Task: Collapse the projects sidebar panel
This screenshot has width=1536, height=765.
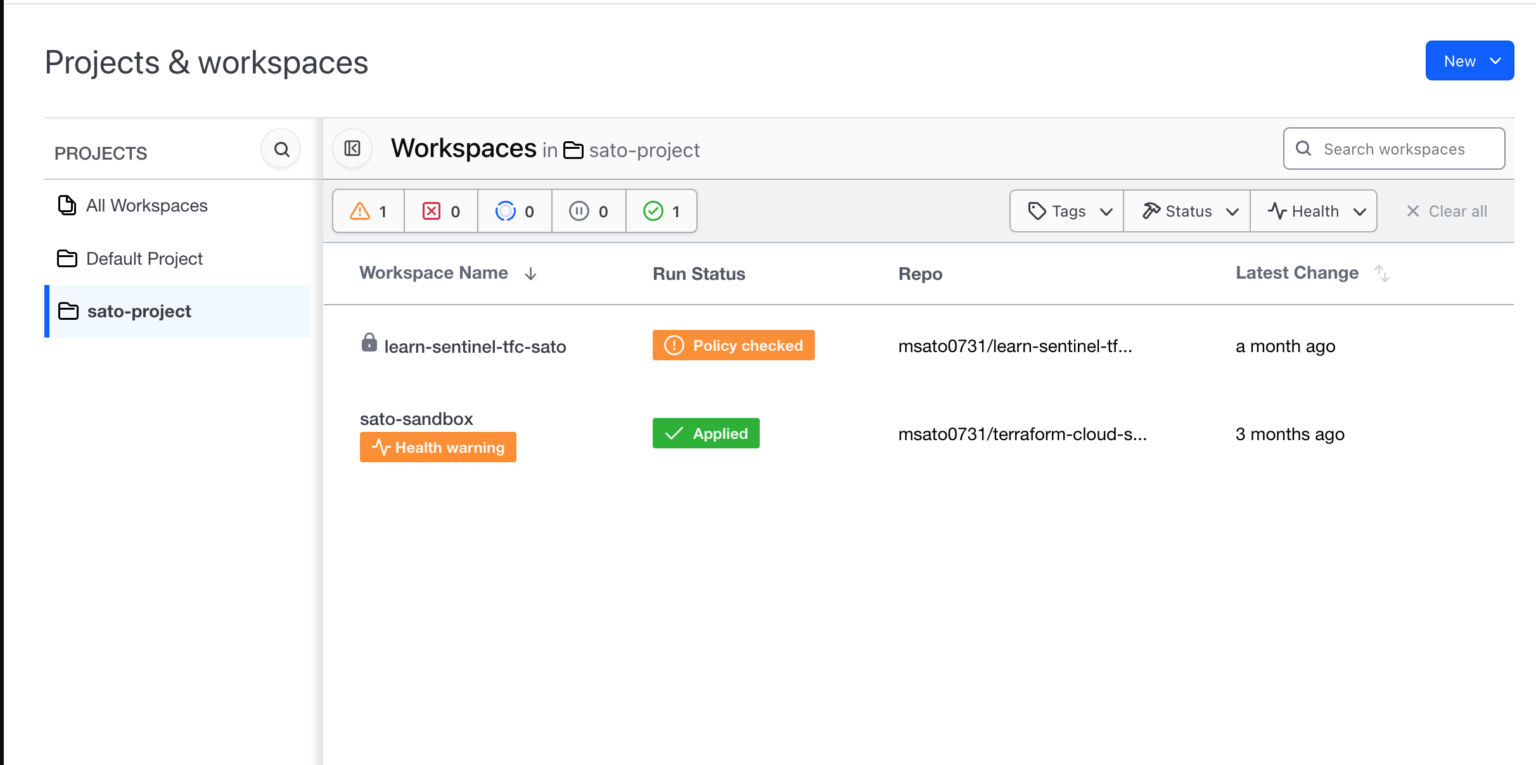Action: pyautogui.click(x=352, y=148)
